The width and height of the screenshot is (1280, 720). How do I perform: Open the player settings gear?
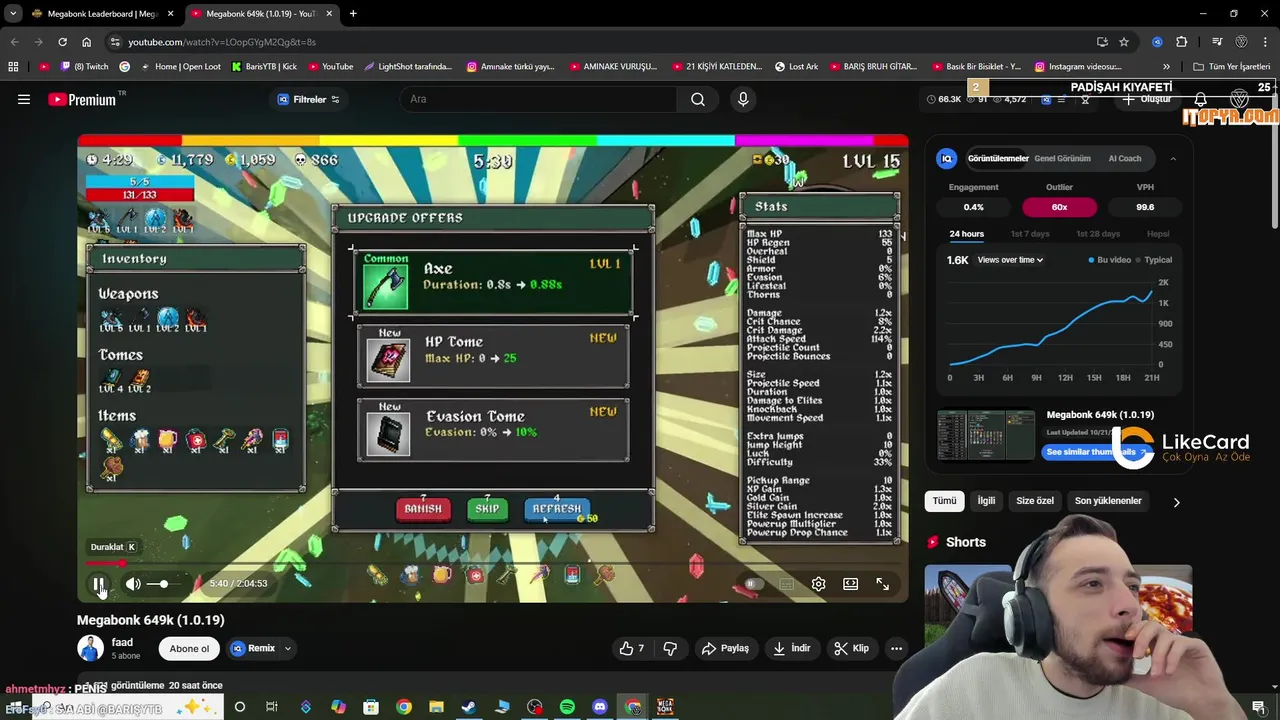coord(818,584)
